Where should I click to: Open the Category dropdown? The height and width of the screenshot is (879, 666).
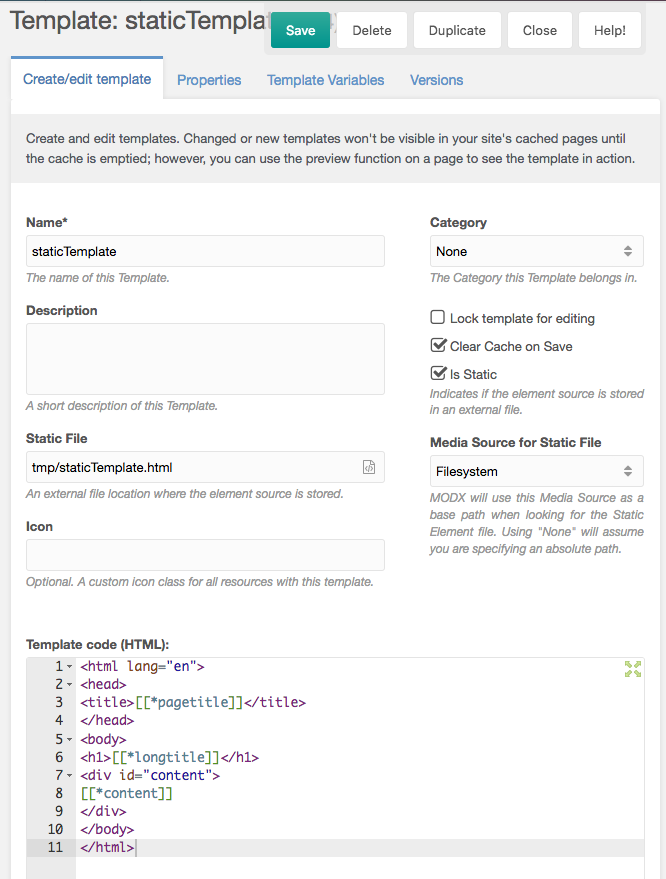(x=536, y=251)
